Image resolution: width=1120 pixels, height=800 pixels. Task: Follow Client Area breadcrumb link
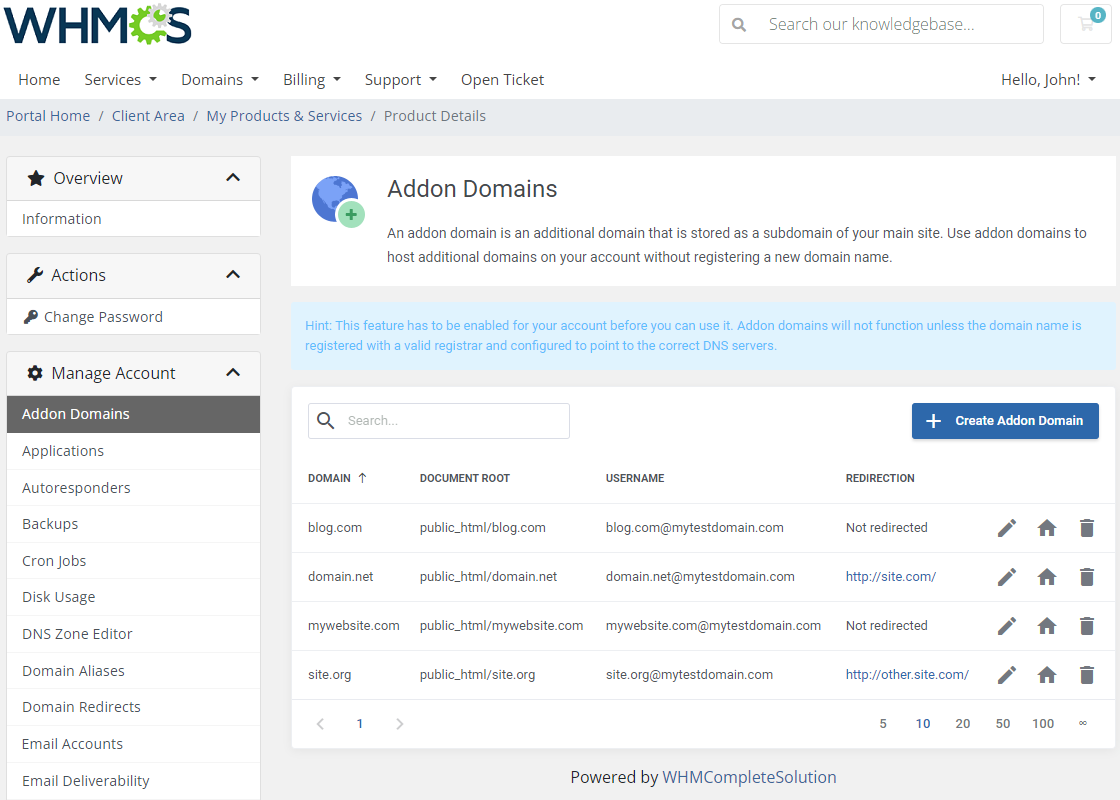pos(148,116)
